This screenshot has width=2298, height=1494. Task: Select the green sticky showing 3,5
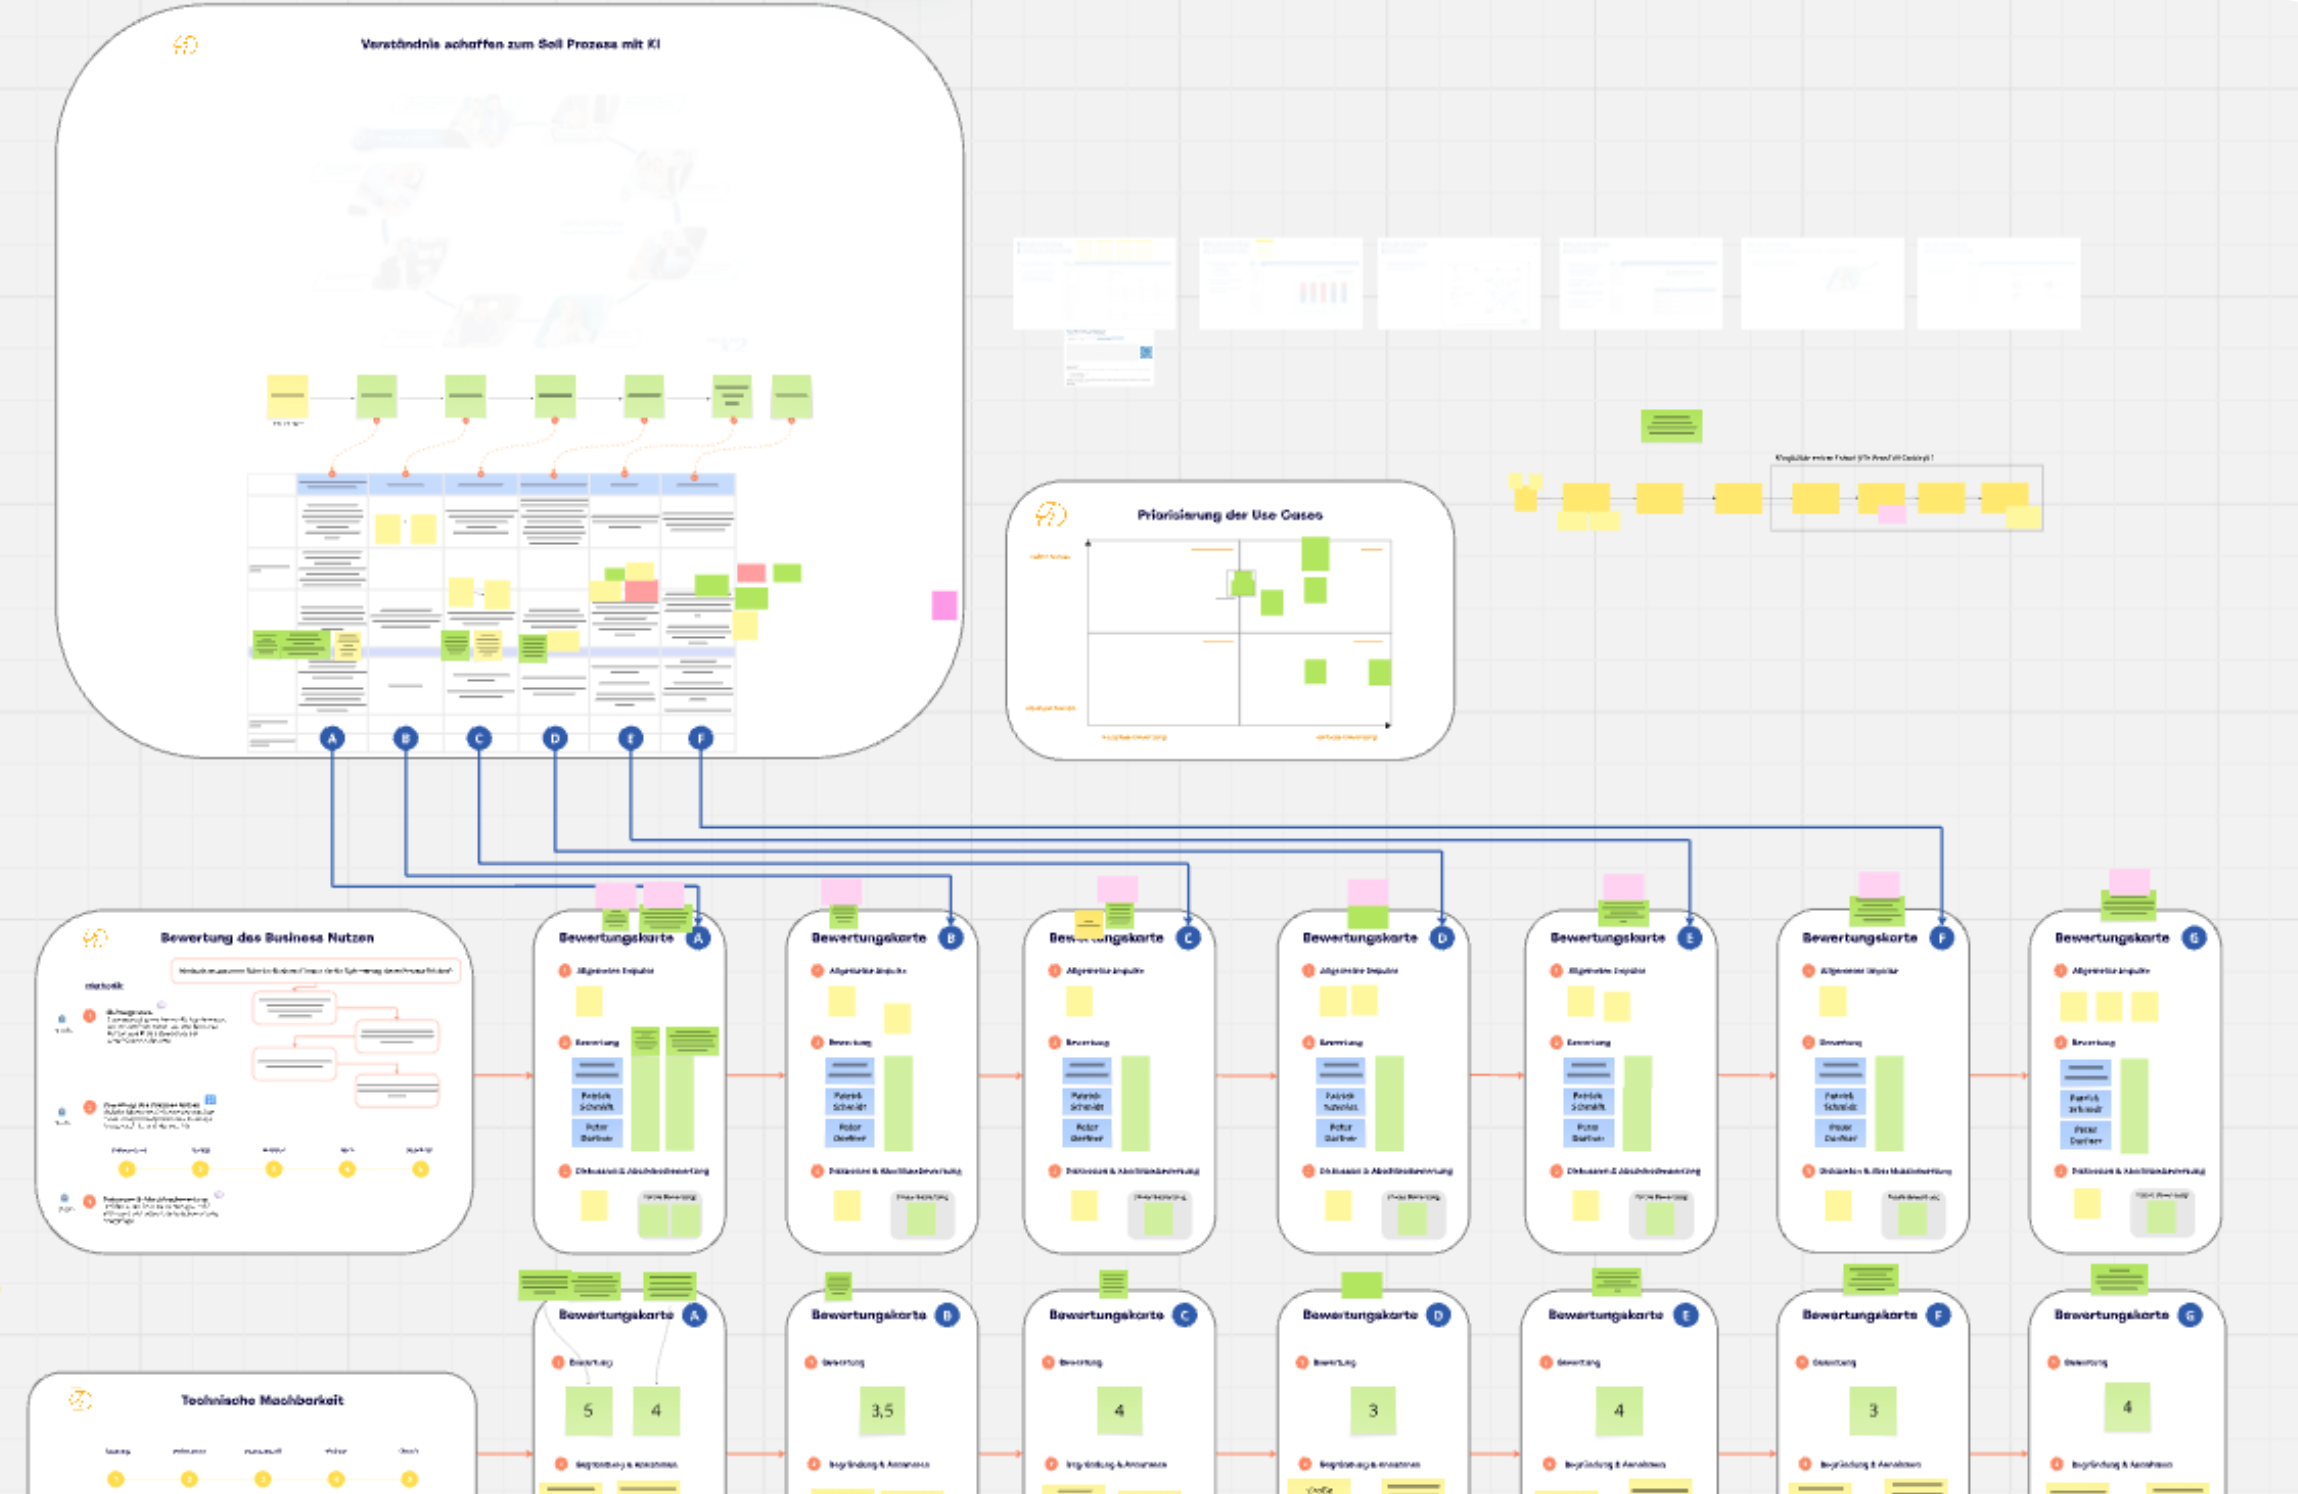tap(881, 1410)
